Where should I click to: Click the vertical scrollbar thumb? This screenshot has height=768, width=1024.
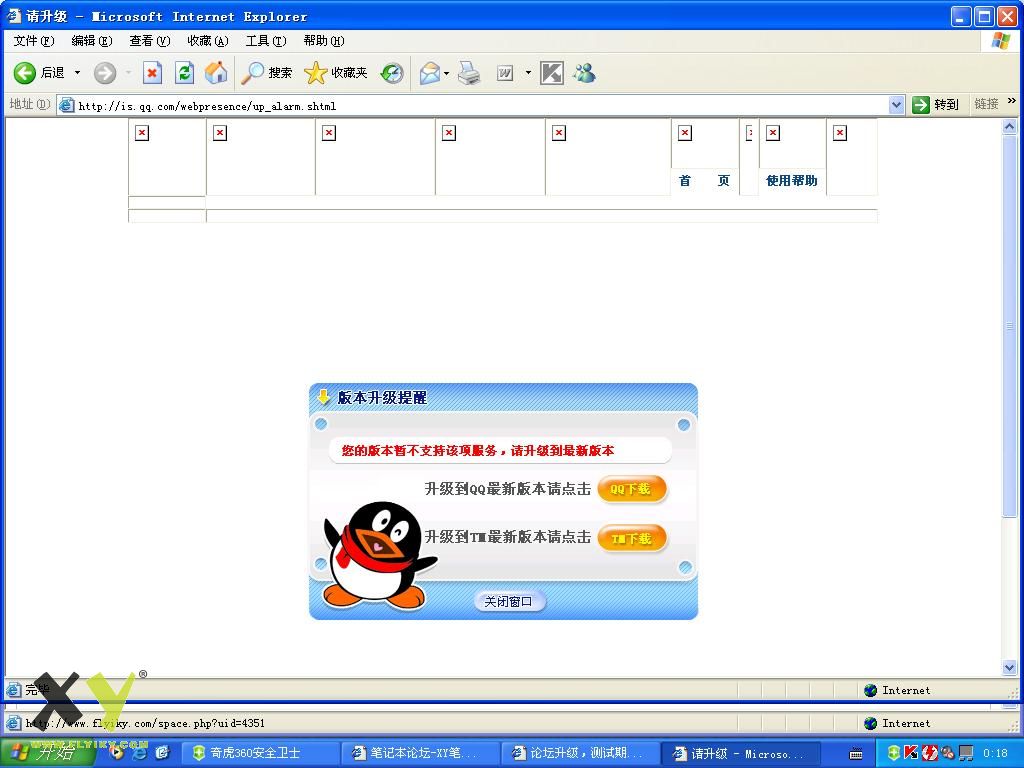coord(1010,325)
